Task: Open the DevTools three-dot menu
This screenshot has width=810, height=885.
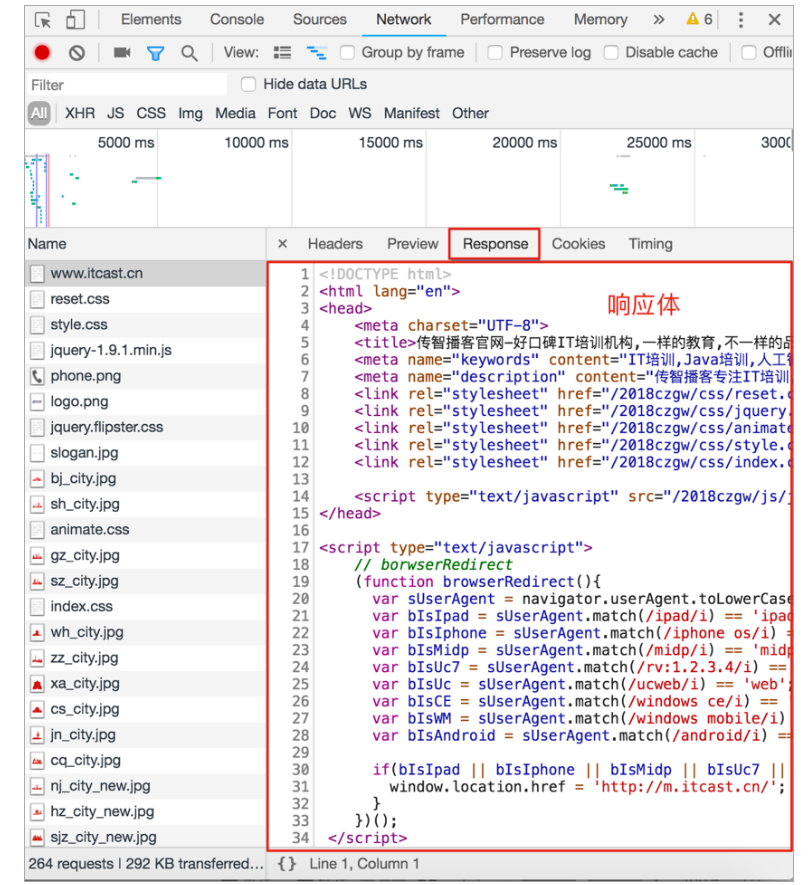Action: pyautogui.click(x=741, y=20)
